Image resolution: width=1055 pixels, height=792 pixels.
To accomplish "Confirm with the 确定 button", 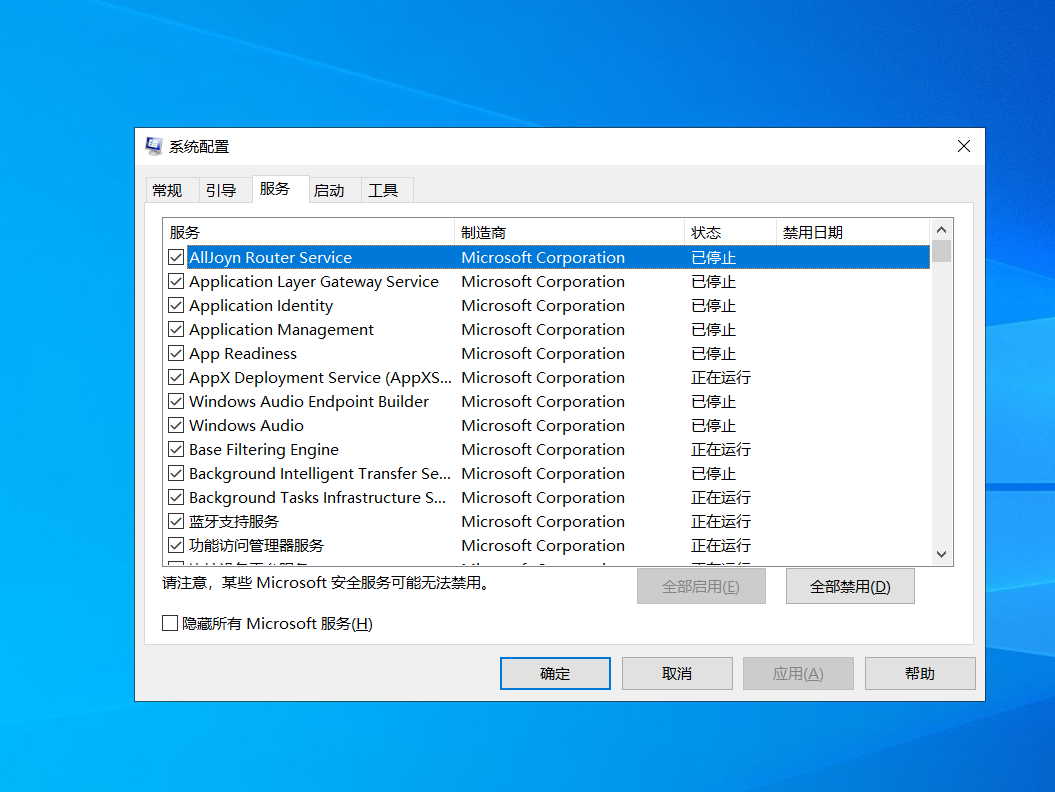I will tap(555, 674).
